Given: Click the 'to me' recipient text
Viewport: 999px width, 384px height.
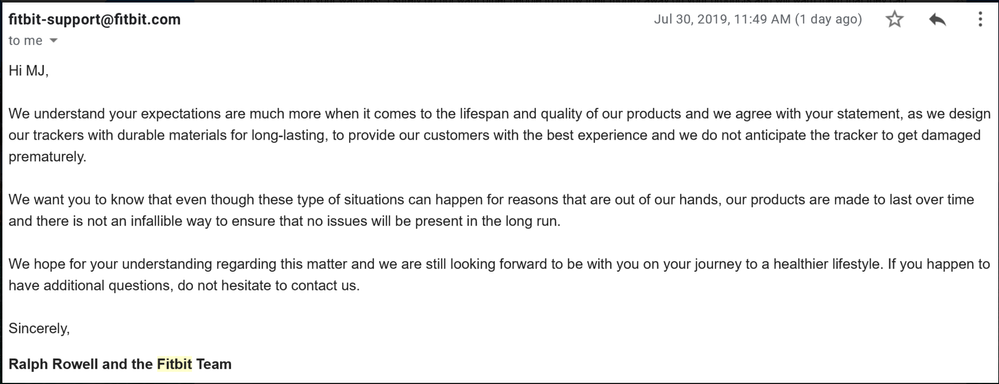Looking at the screenshot, I should [25, 41].
